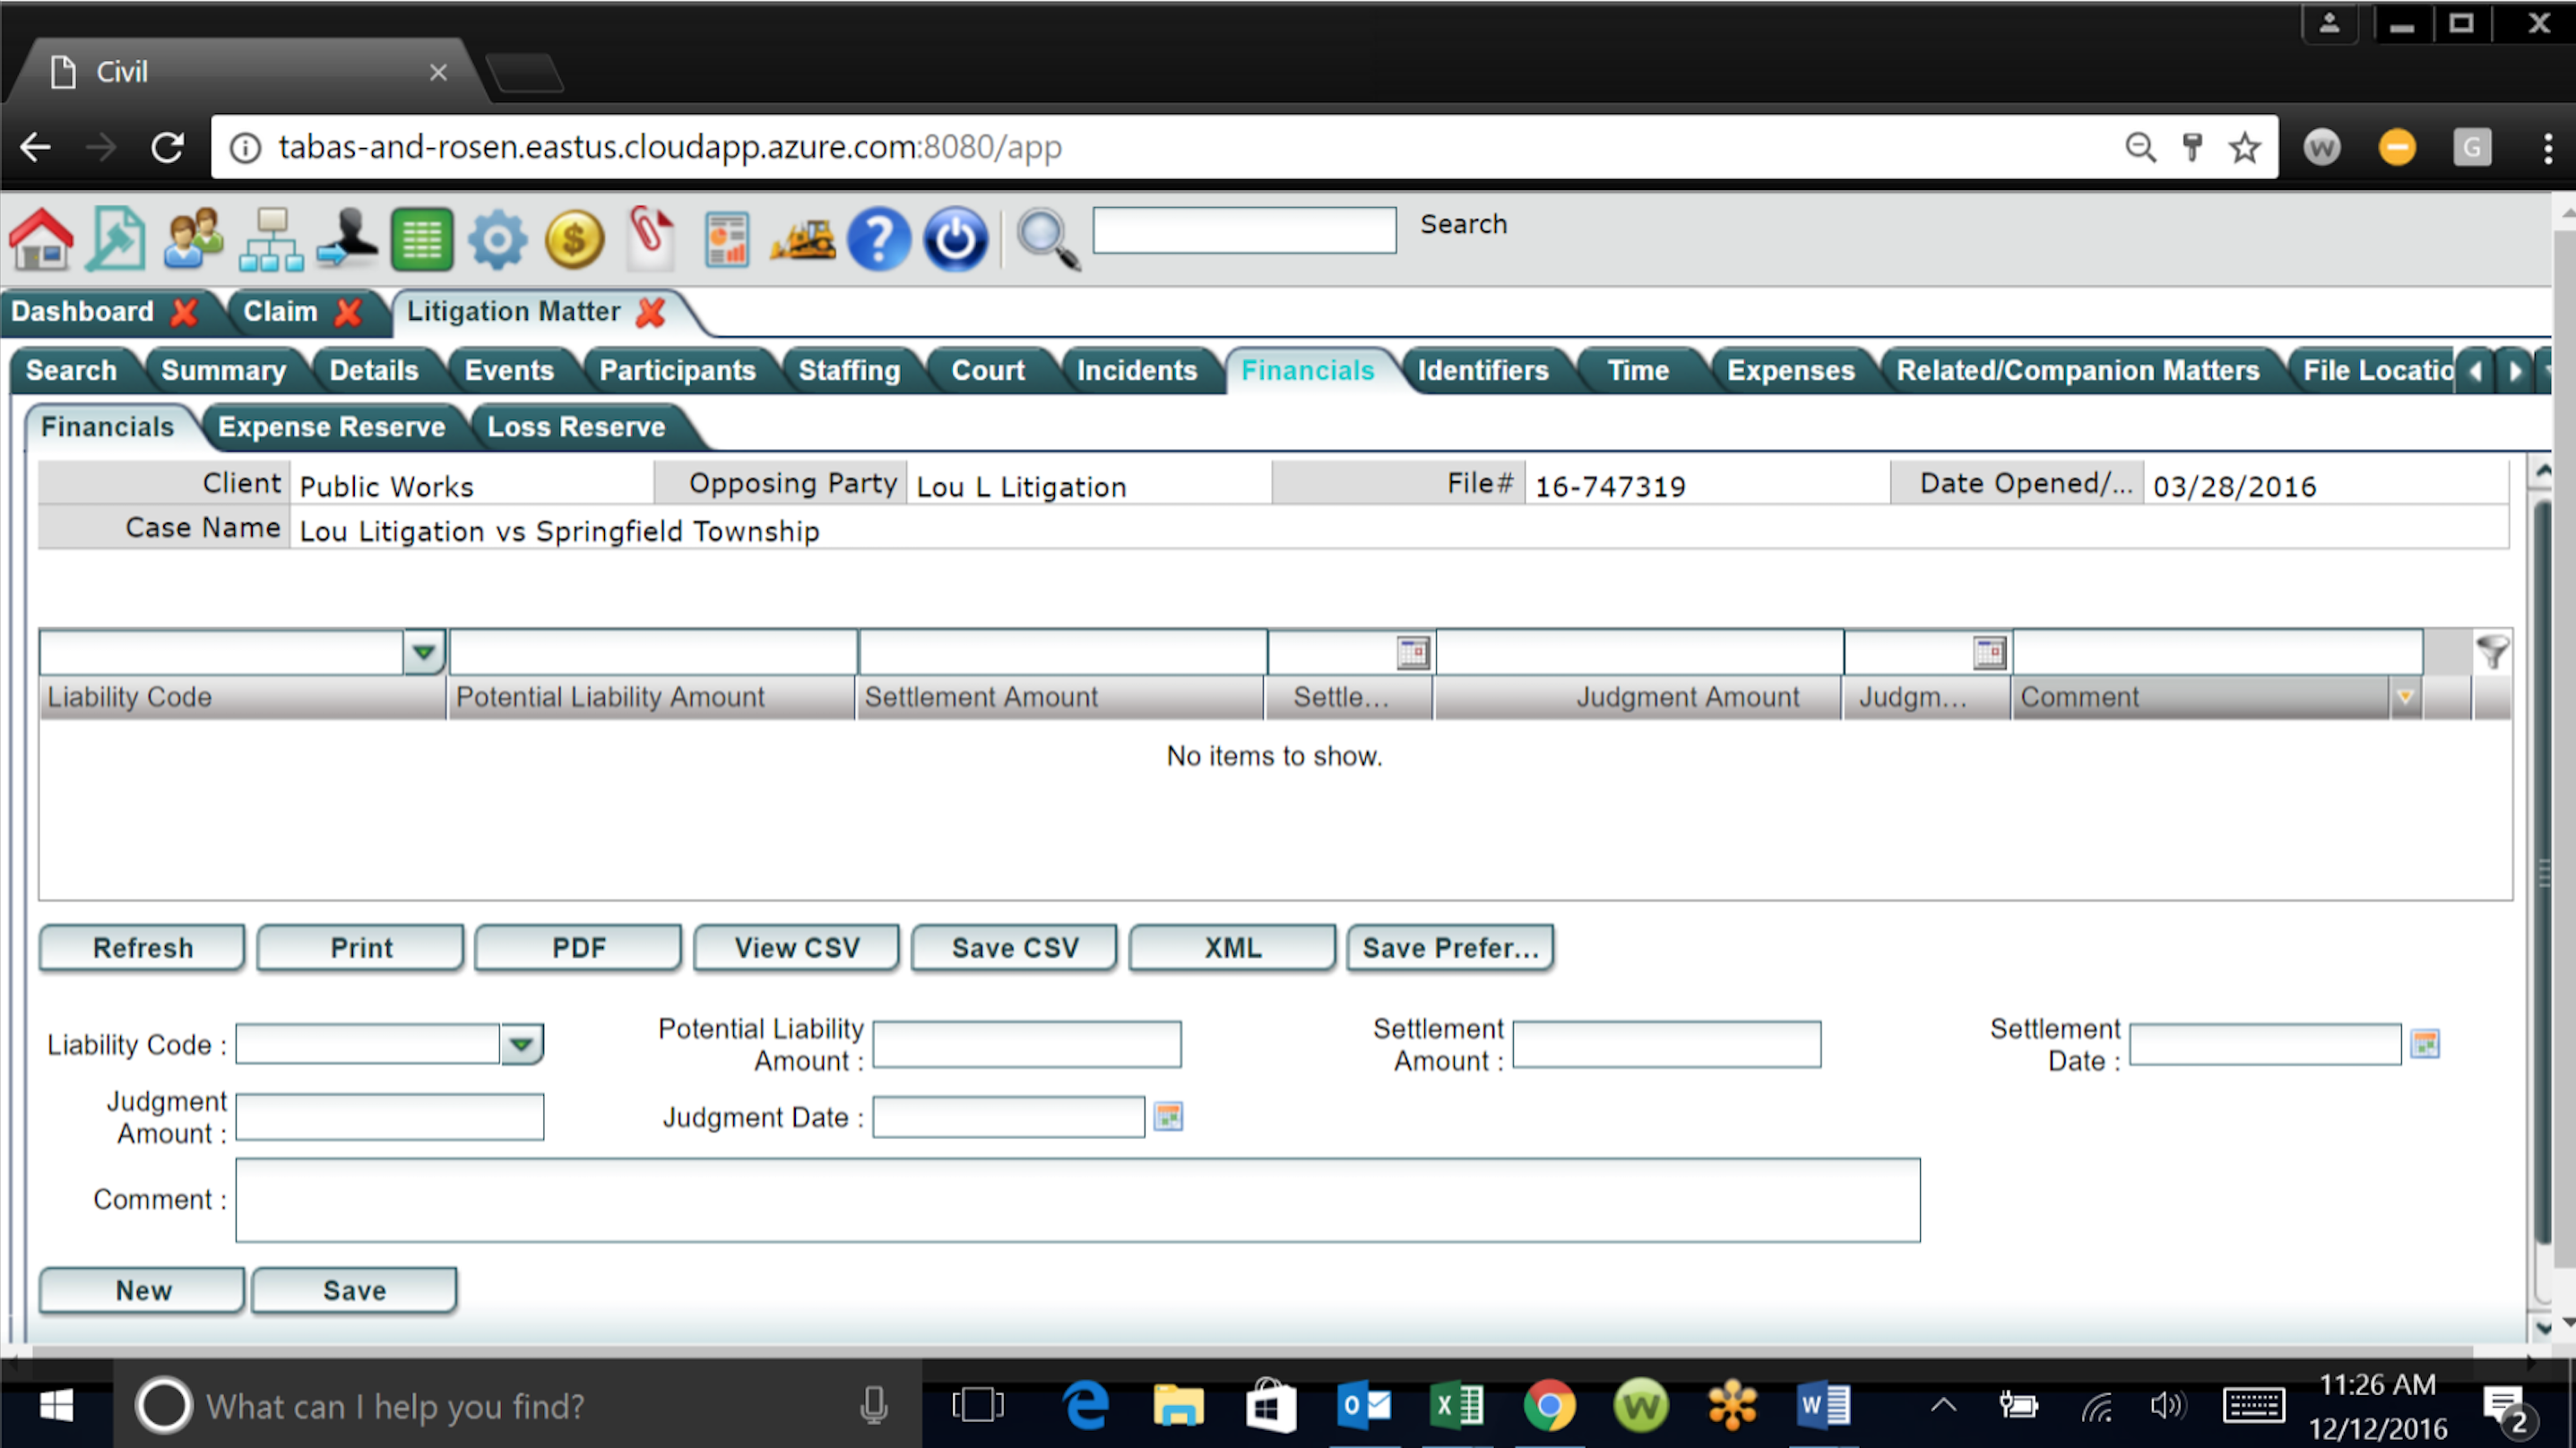2576x1448 pixels.
Task: Click the green spreadsheet grid icon
Action: [421, 240]
